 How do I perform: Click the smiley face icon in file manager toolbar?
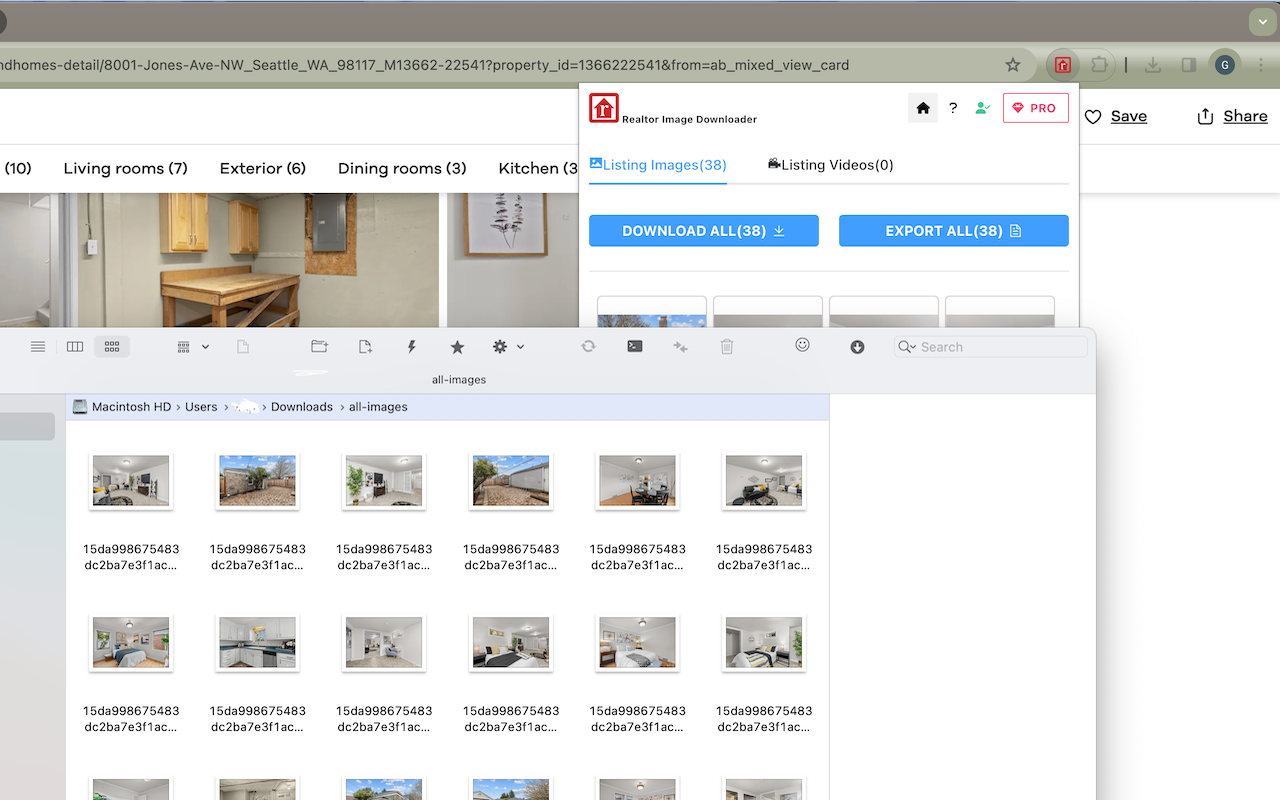click(x=802, y=345)
